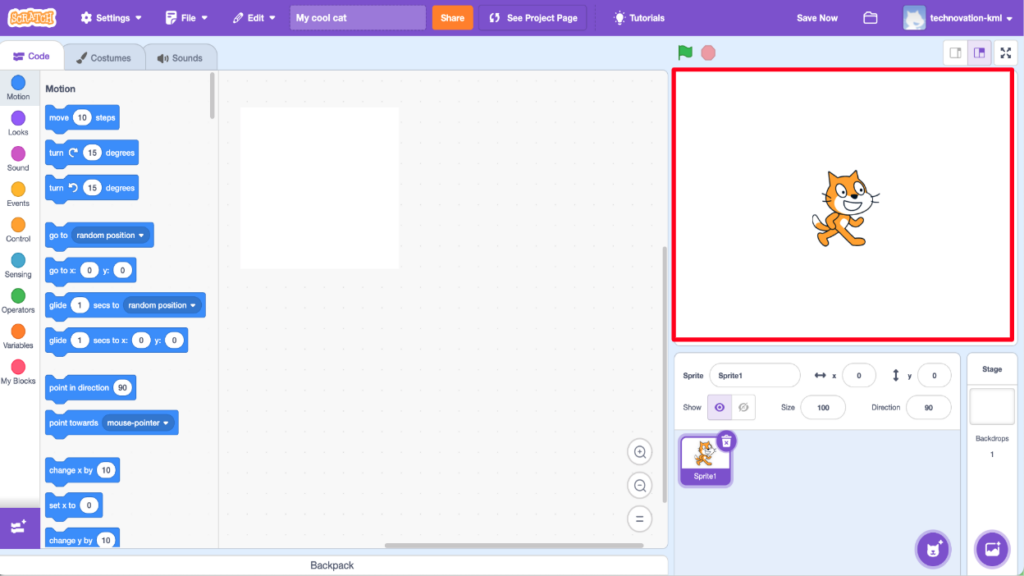Click See Project Page button

(x=533, y=18)
